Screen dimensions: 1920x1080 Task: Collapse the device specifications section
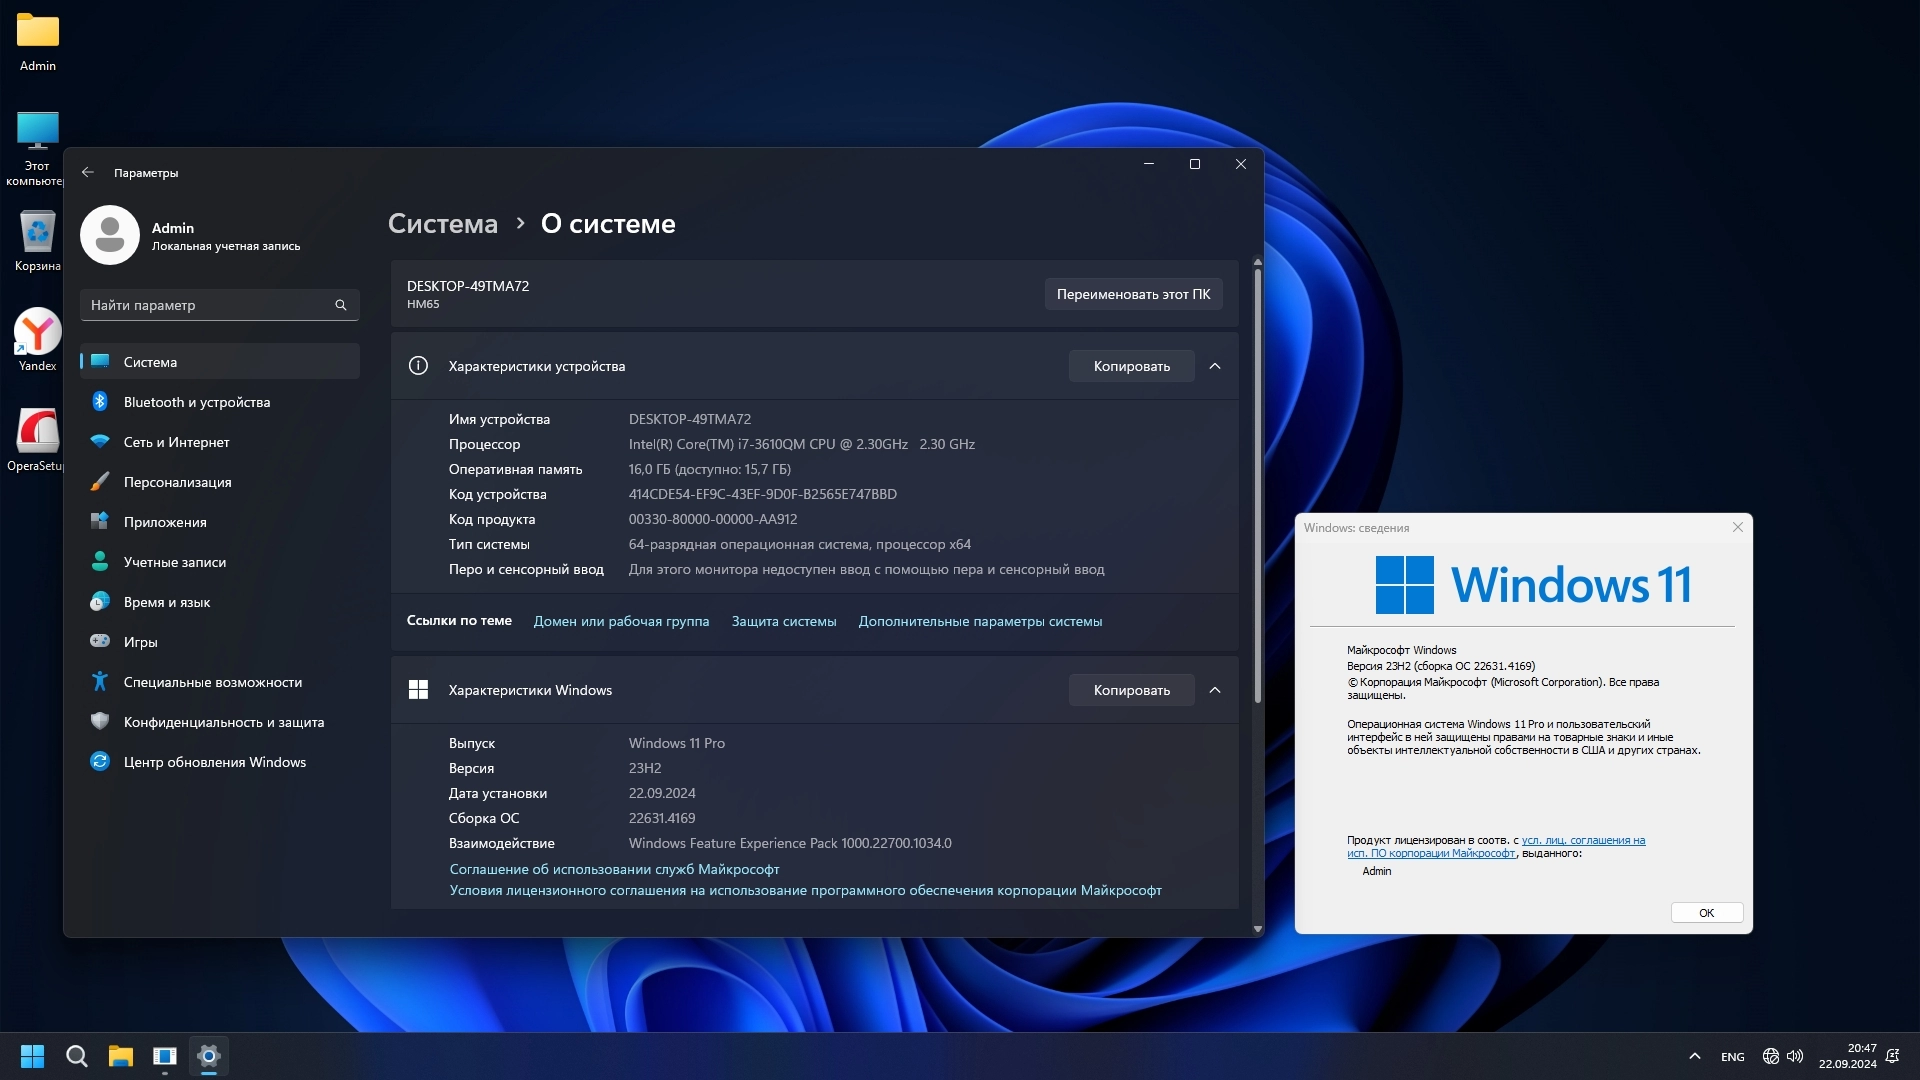[x=1215, y=366]
